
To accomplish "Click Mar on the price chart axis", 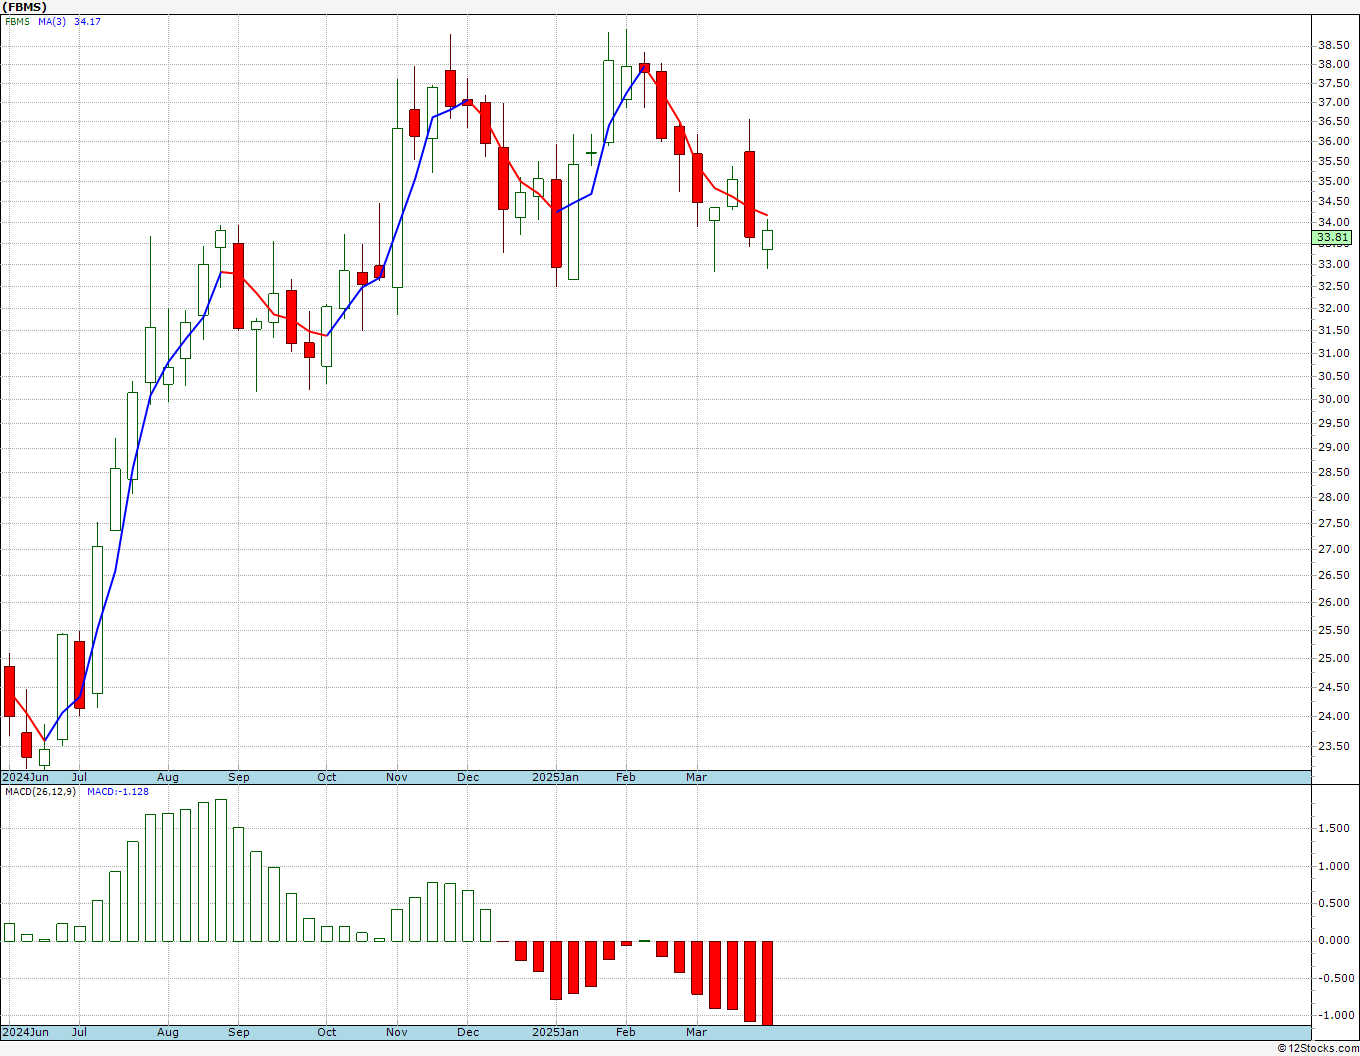I will point(697,777).
